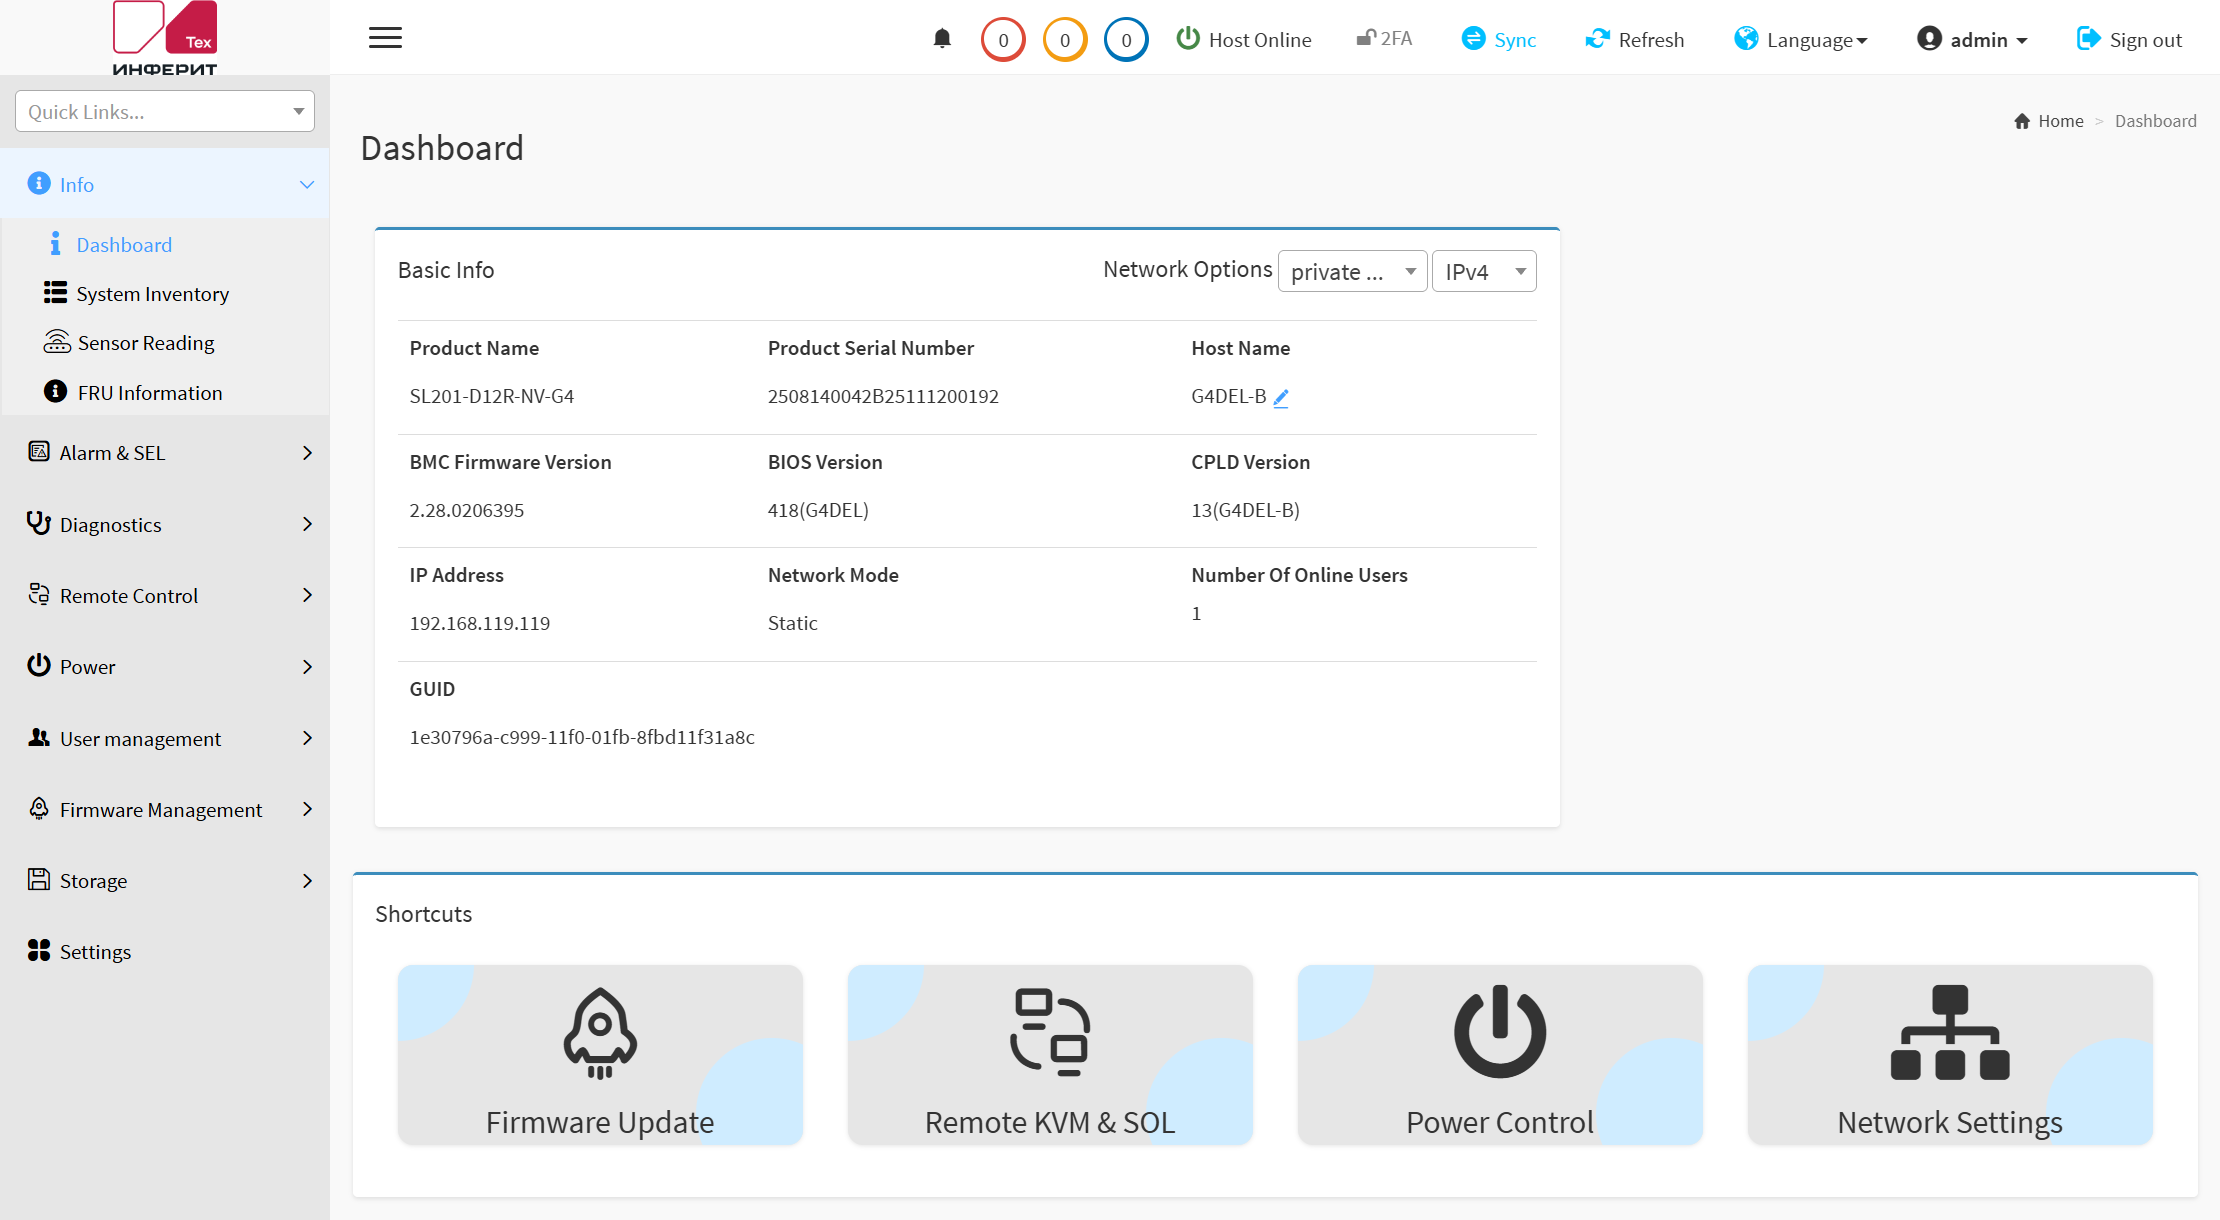
Task: Expand the Remote Control menu chevron
Action: coord(307,595)
